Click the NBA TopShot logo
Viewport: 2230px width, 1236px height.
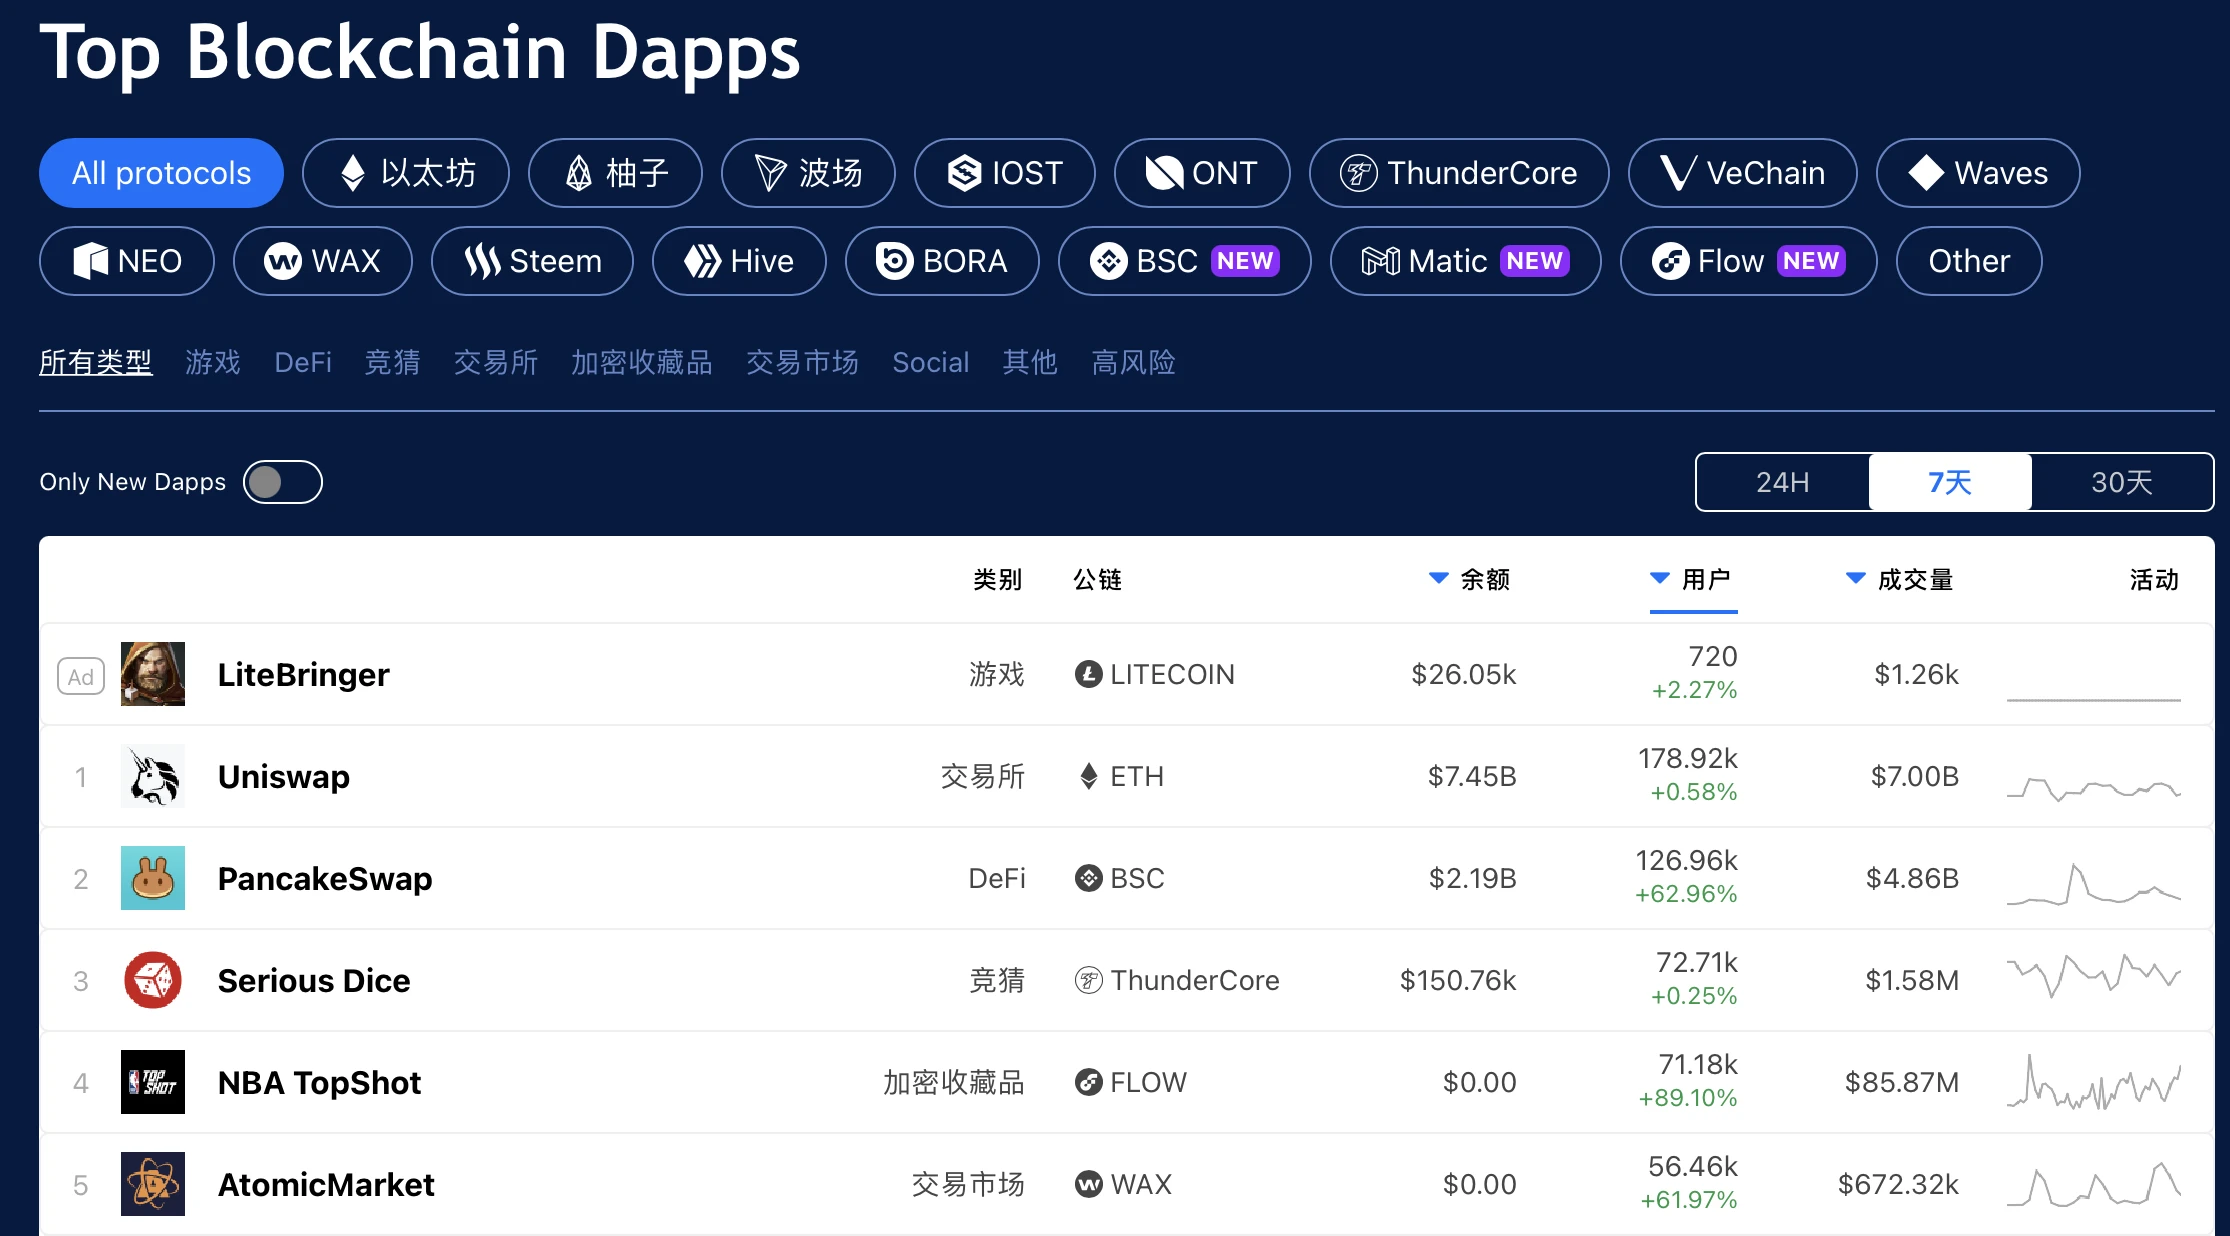(x=153, y=1082)
